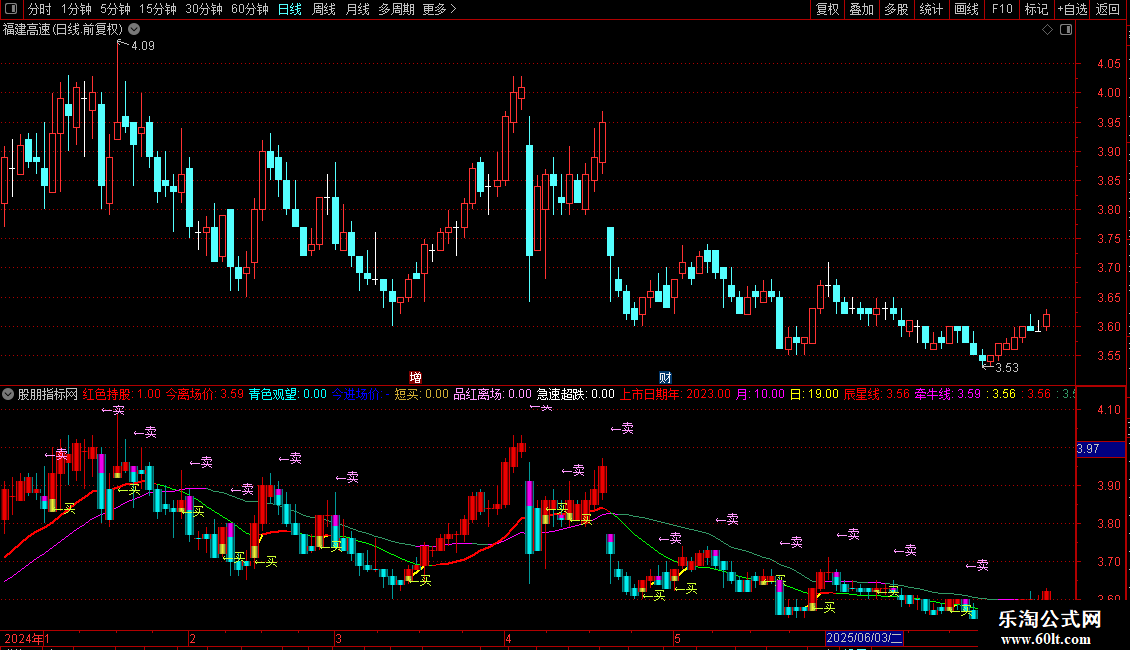Click the 叠加 overlay button

click(861, 9)
